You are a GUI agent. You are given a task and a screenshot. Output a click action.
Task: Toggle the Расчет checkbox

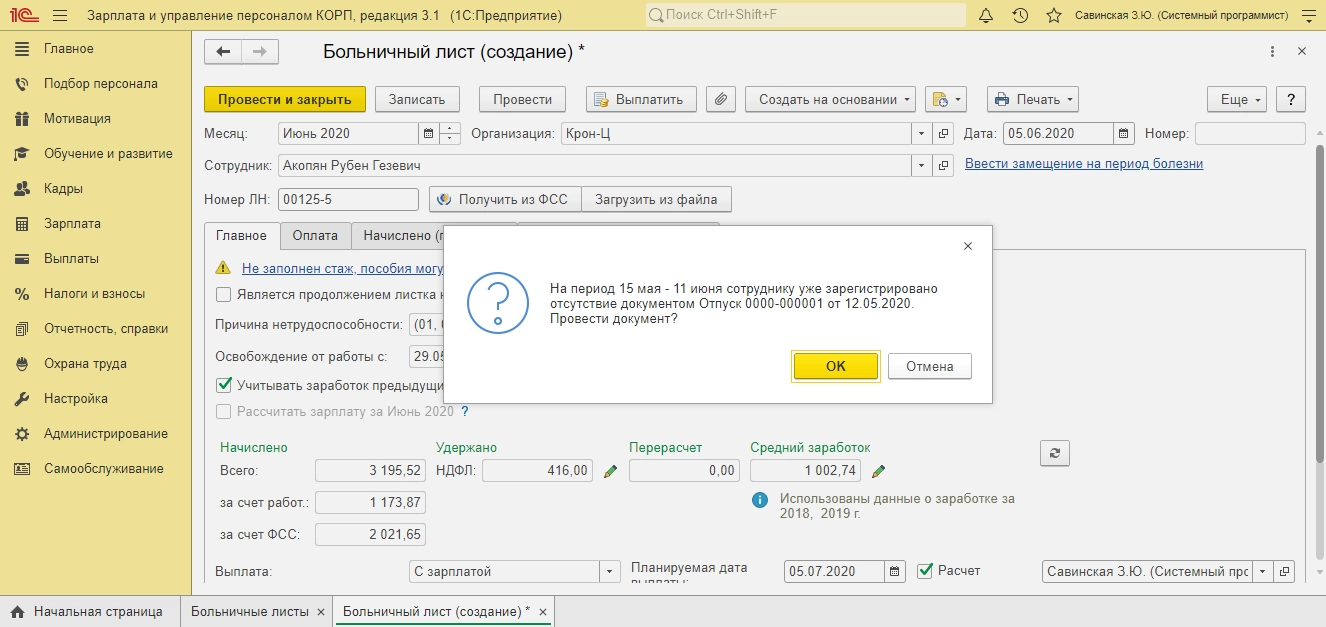click(x=925, y=570)
